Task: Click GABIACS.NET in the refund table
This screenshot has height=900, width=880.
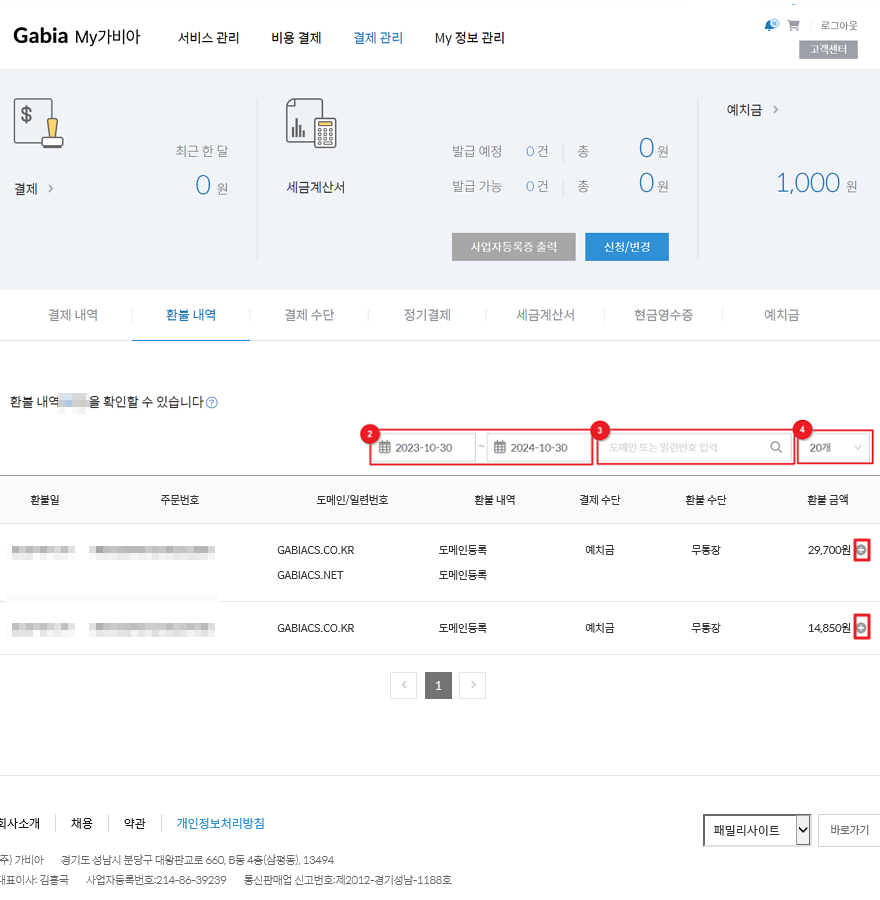Action: [x=310, y=575]
